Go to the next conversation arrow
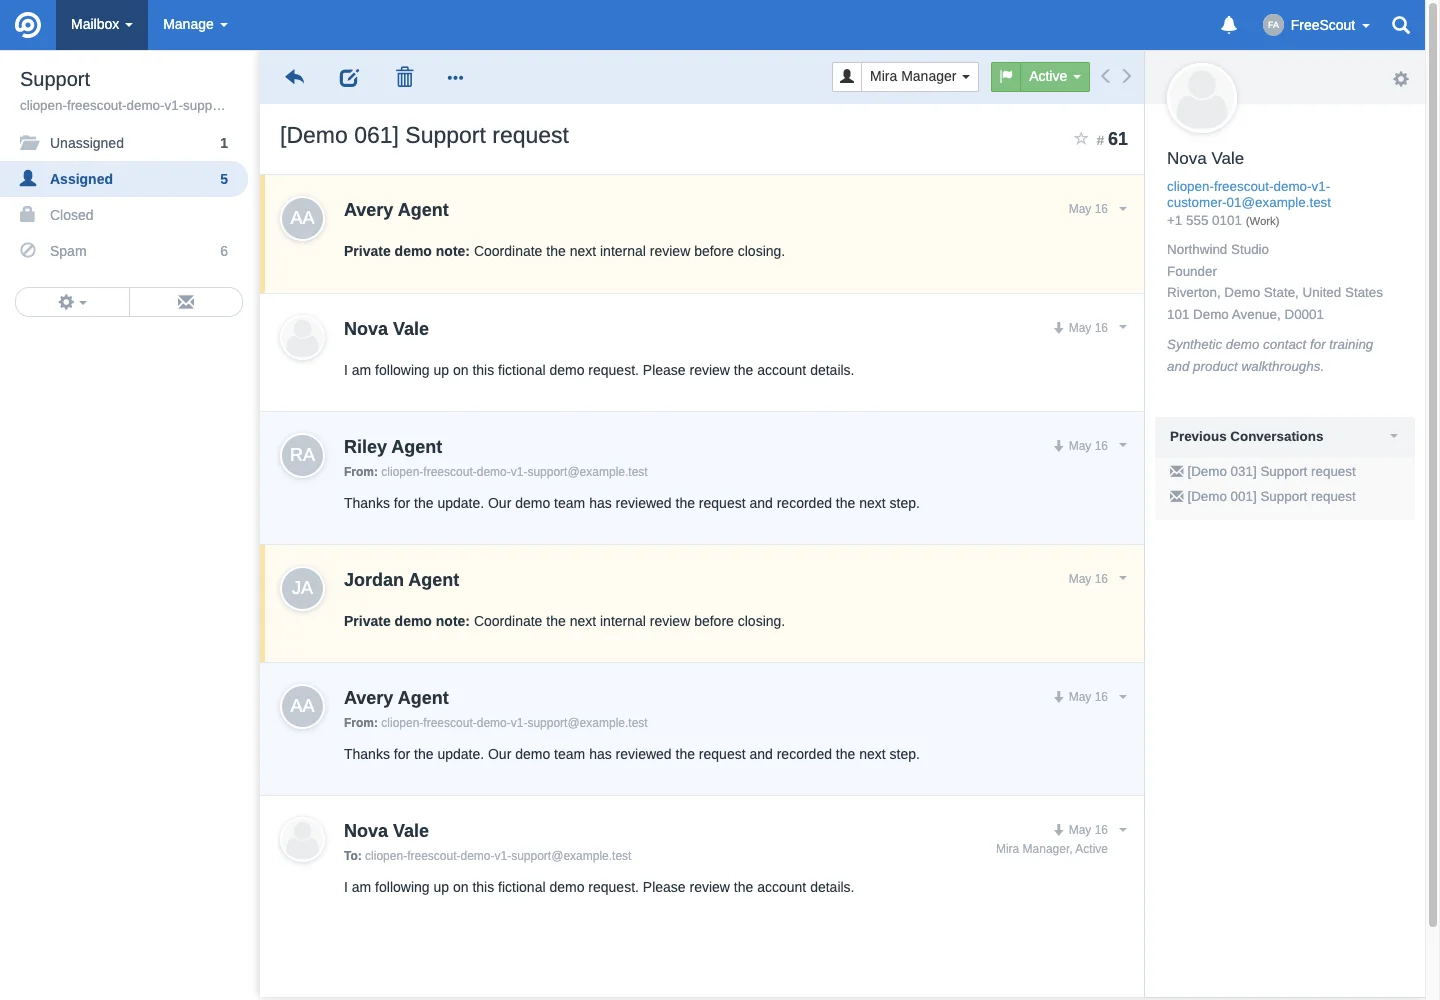 (1127, 76)
